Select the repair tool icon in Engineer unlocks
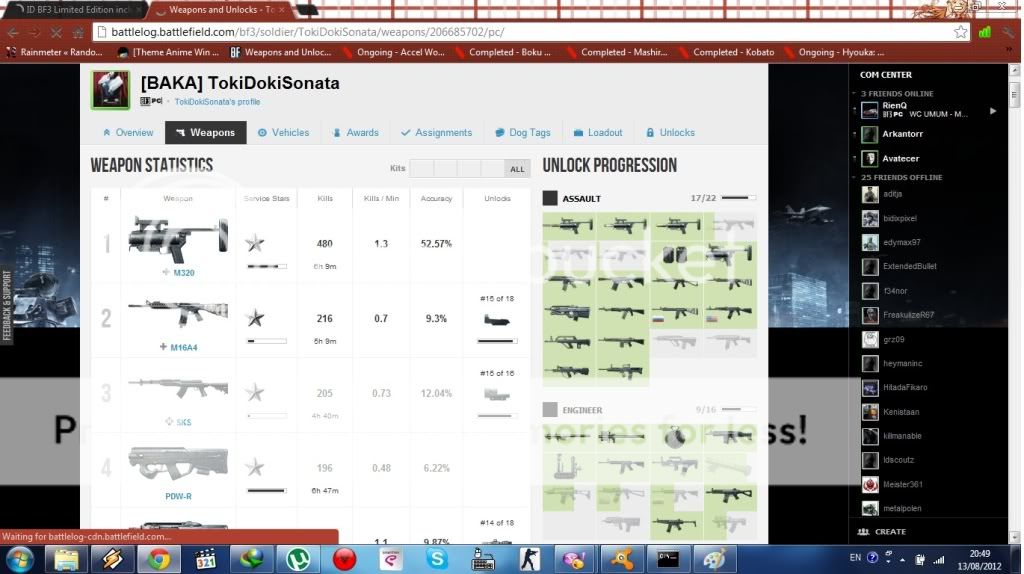Screen dimensions: 1024x574 (567, 466)
